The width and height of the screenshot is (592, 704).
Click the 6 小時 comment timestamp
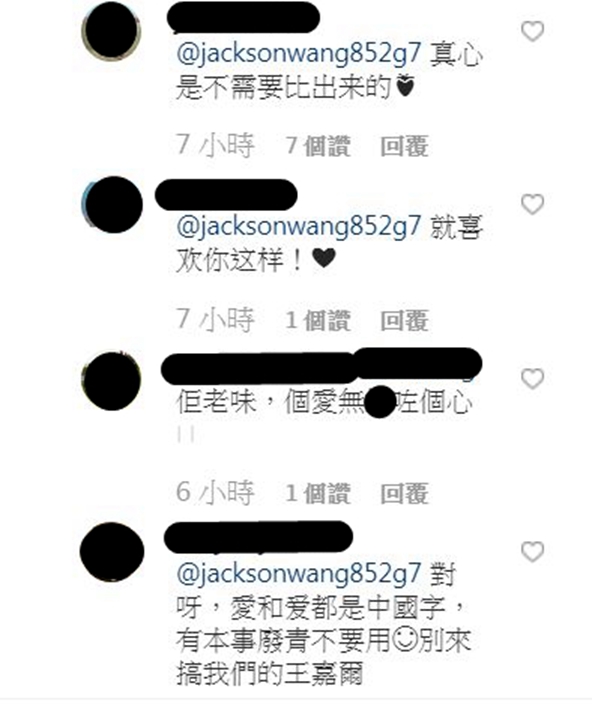coord(215,493)
